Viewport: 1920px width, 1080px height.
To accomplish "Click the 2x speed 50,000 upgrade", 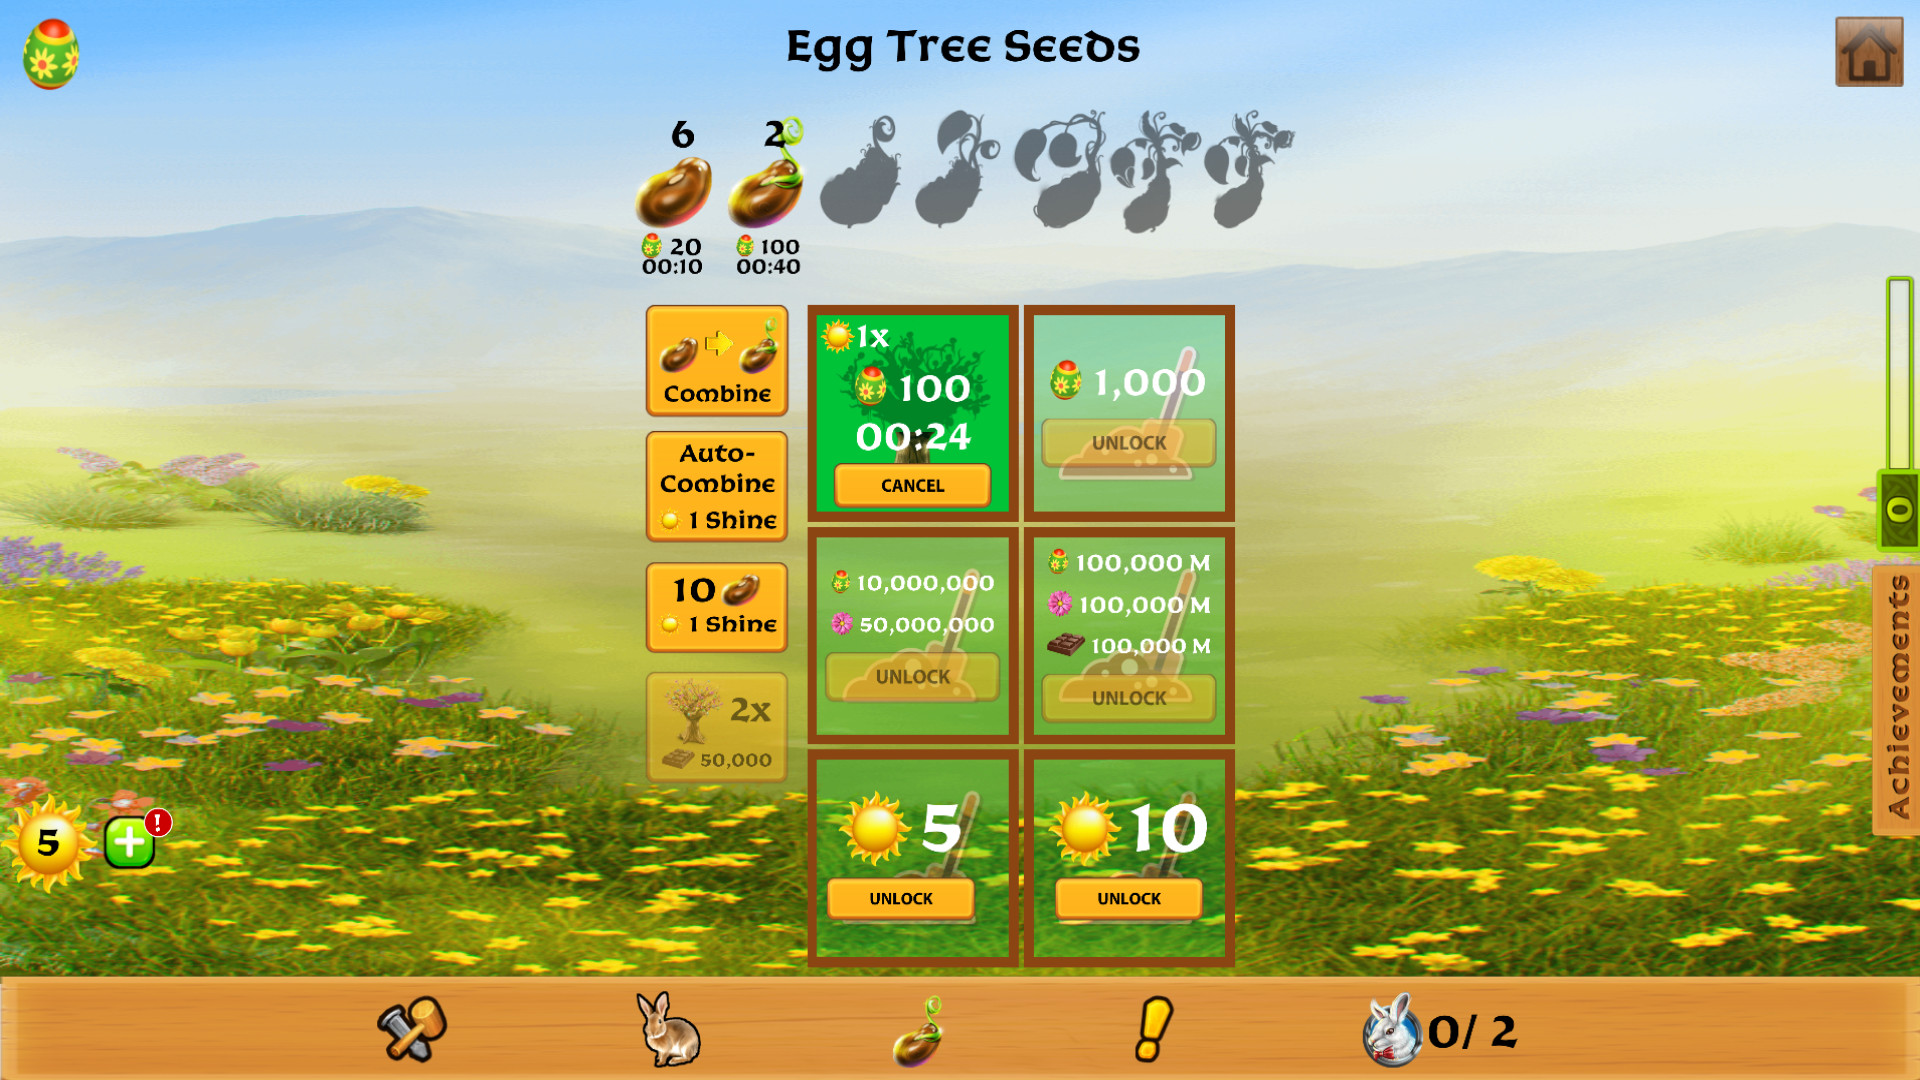I will (x=715, y=729).
